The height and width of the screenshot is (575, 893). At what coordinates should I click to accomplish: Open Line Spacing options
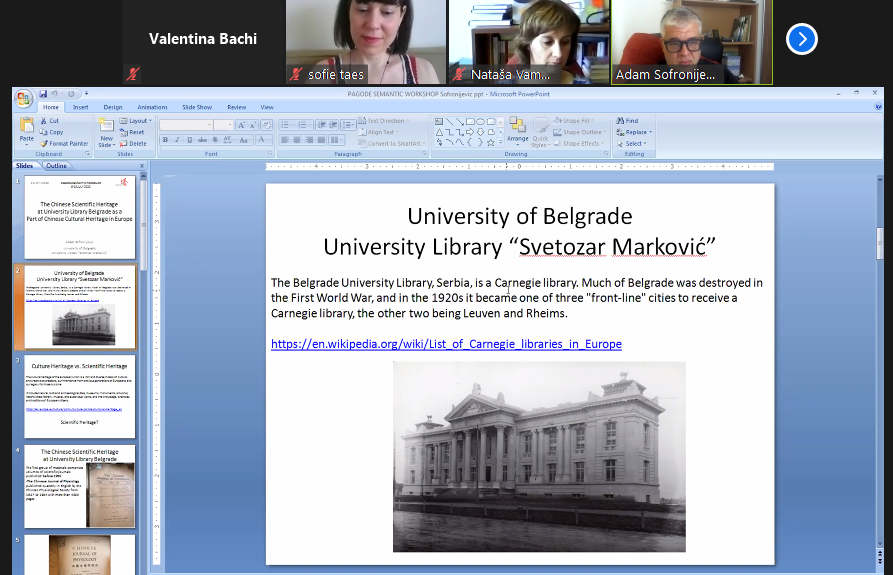point(349,125)
